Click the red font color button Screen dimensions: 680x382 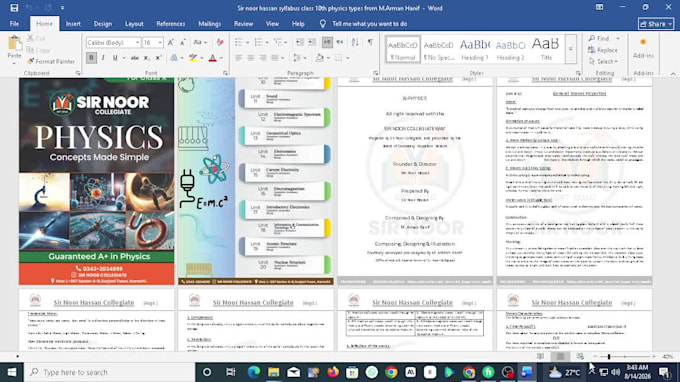212,58
